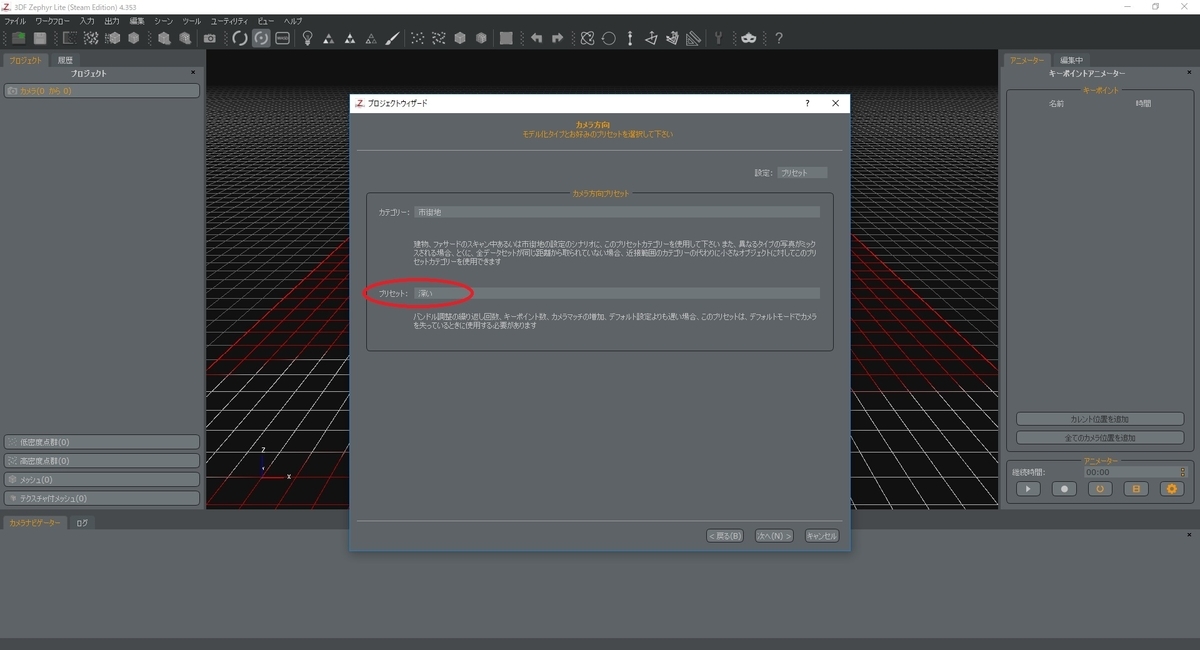Expand the テクスチャ付メッシュ(0) section
Screen dimensions: 1200x650
(x=102, y=498)
